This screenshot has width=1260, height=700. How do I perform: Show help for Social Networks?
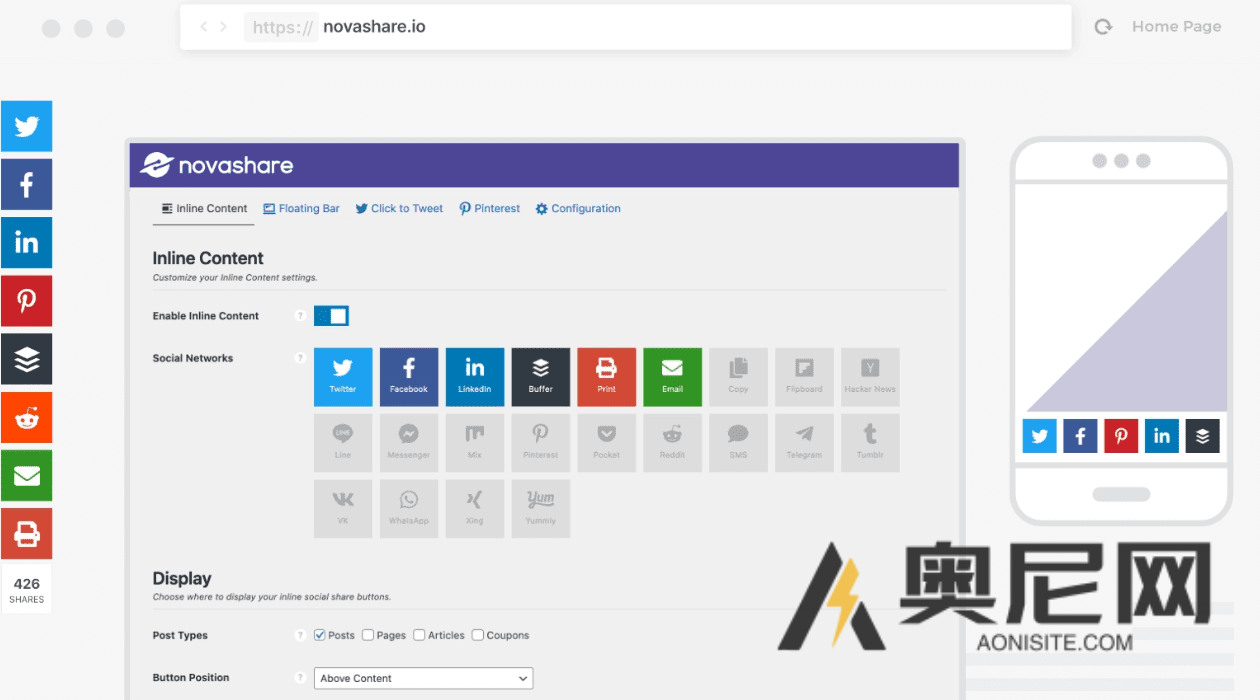(299, 358)
